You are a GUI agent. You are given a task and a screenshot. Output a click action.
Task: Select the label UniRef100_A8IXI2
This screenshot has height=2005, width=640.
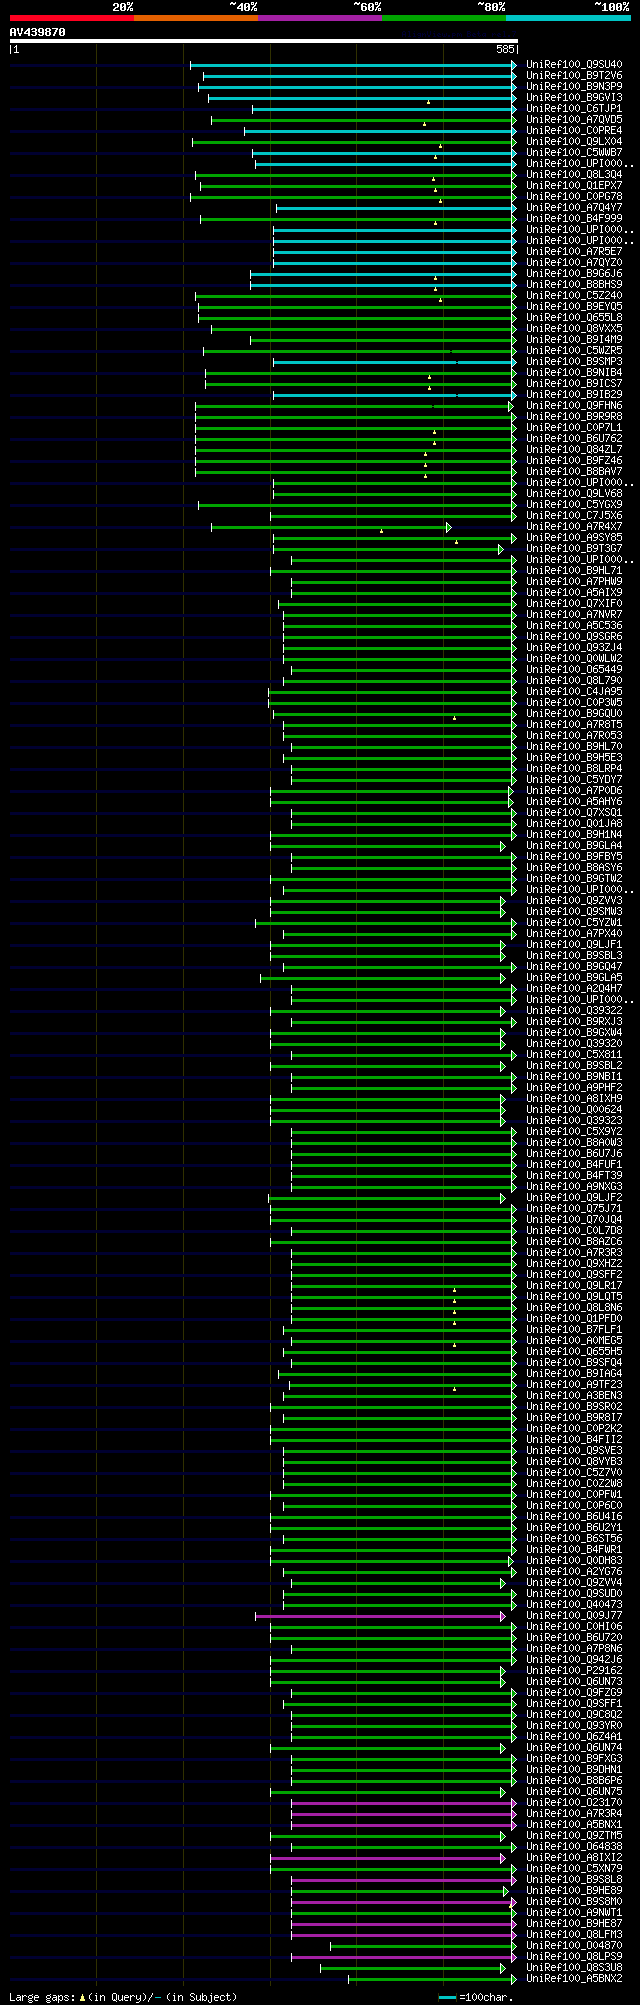pos(574,1857)
